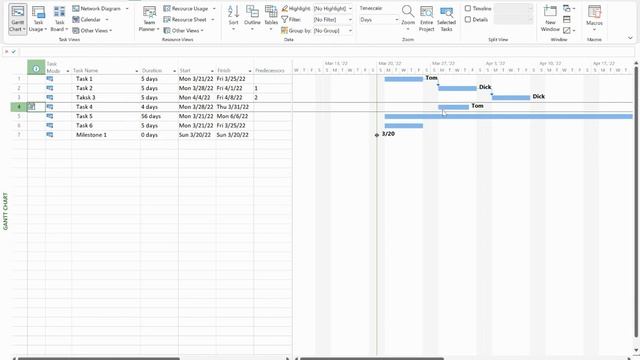Enable the Timeline checkbox
This screenshot has height=360, width=640.
click(468, 9)
